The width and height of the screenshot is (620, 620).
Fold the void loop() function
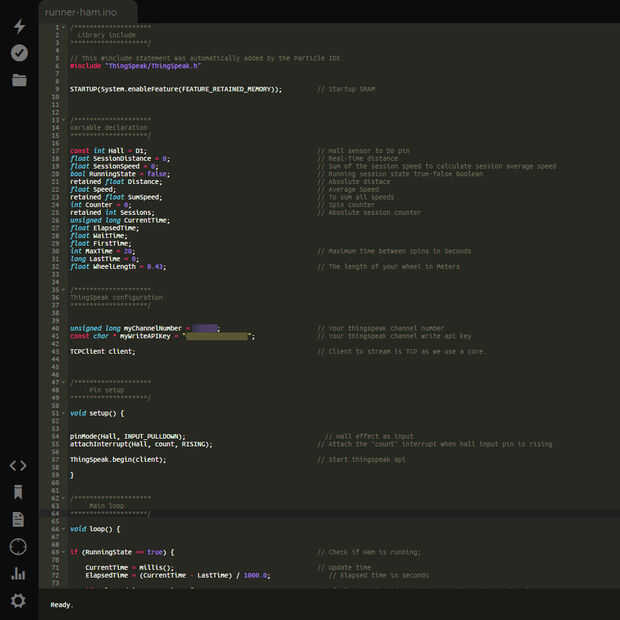click(63, 529)
